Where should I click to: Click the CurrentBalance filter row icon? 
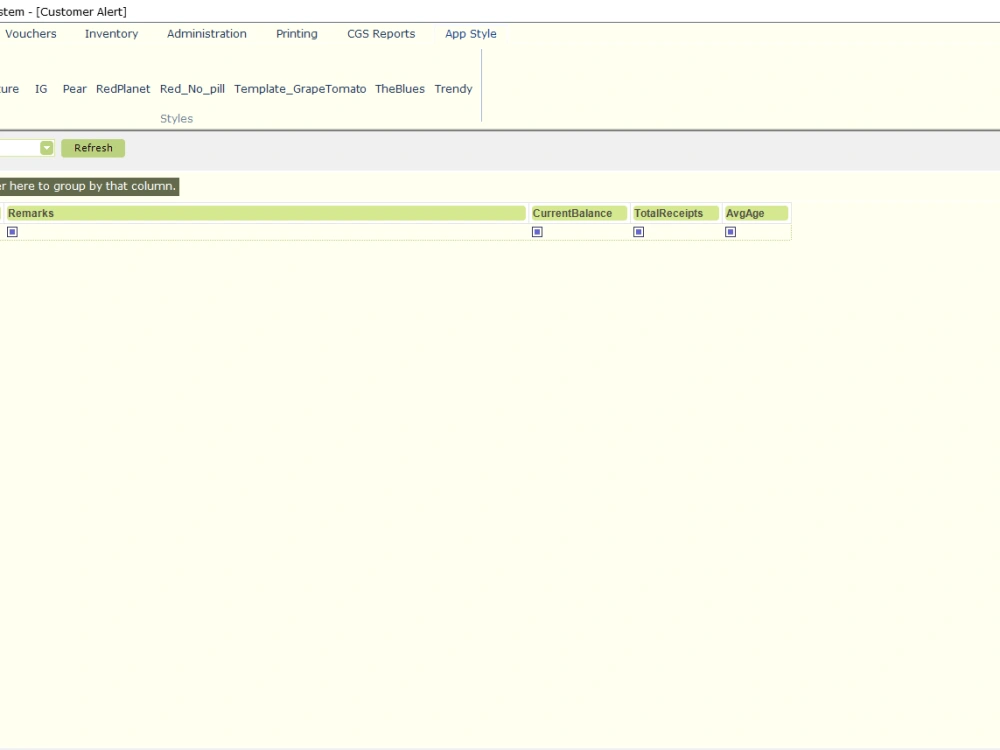[x=537, y=232]
